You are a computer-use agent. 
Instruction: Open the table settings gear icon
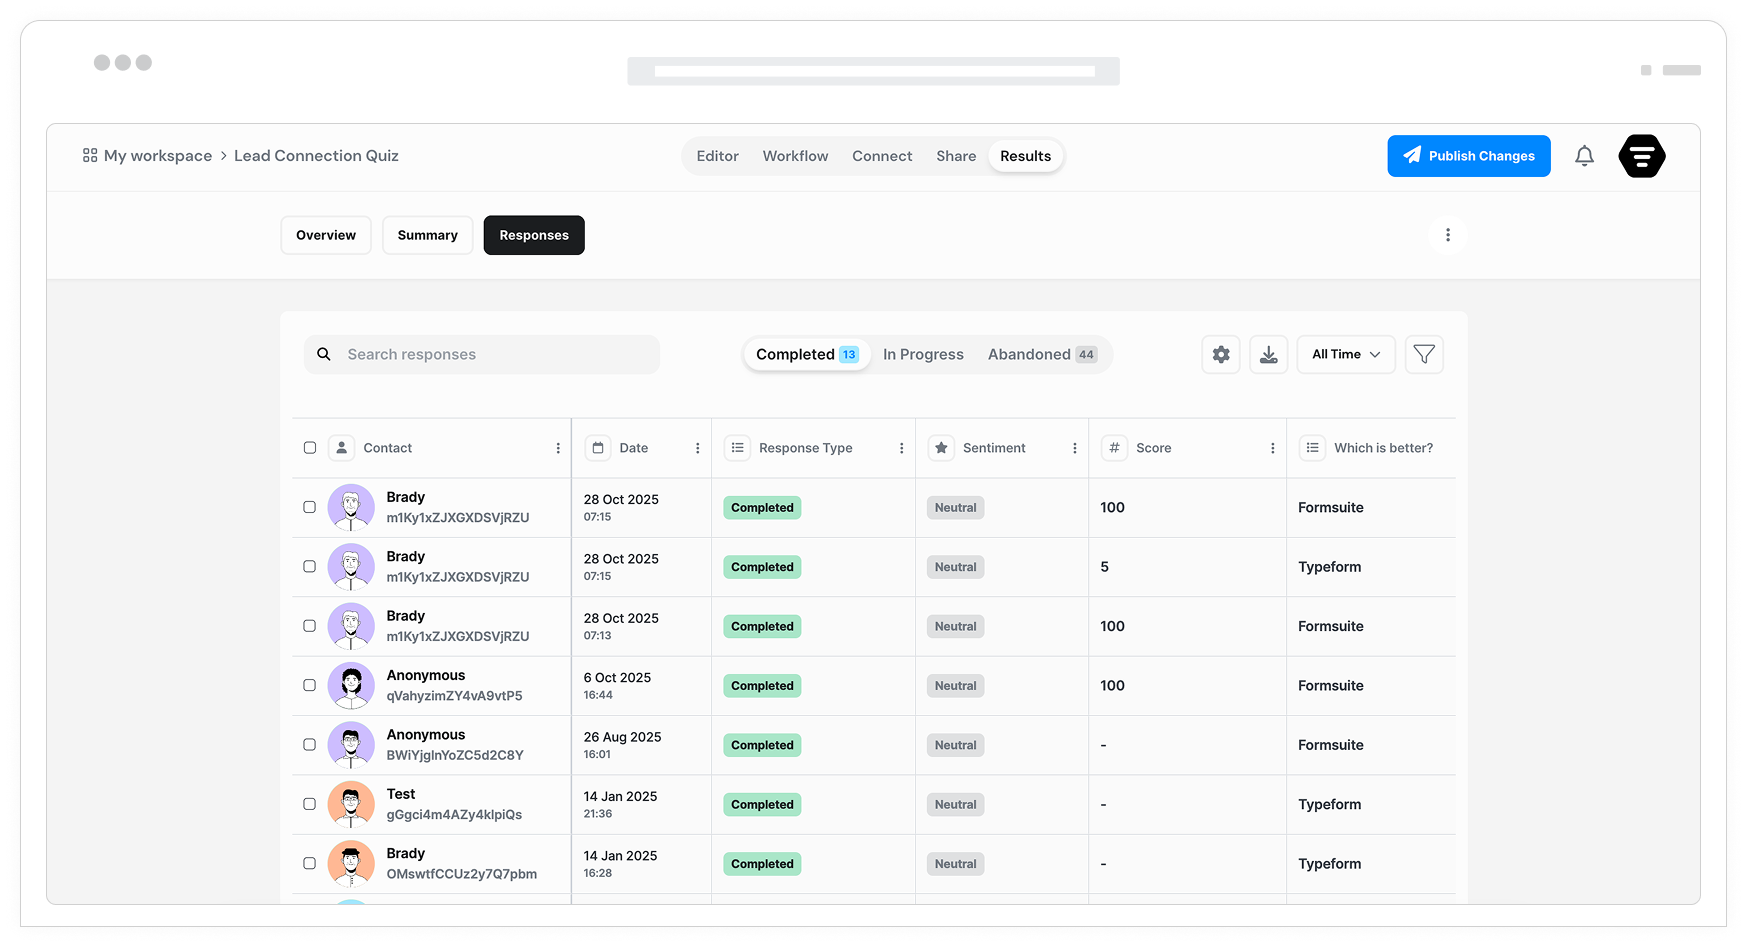point(1220,355)
